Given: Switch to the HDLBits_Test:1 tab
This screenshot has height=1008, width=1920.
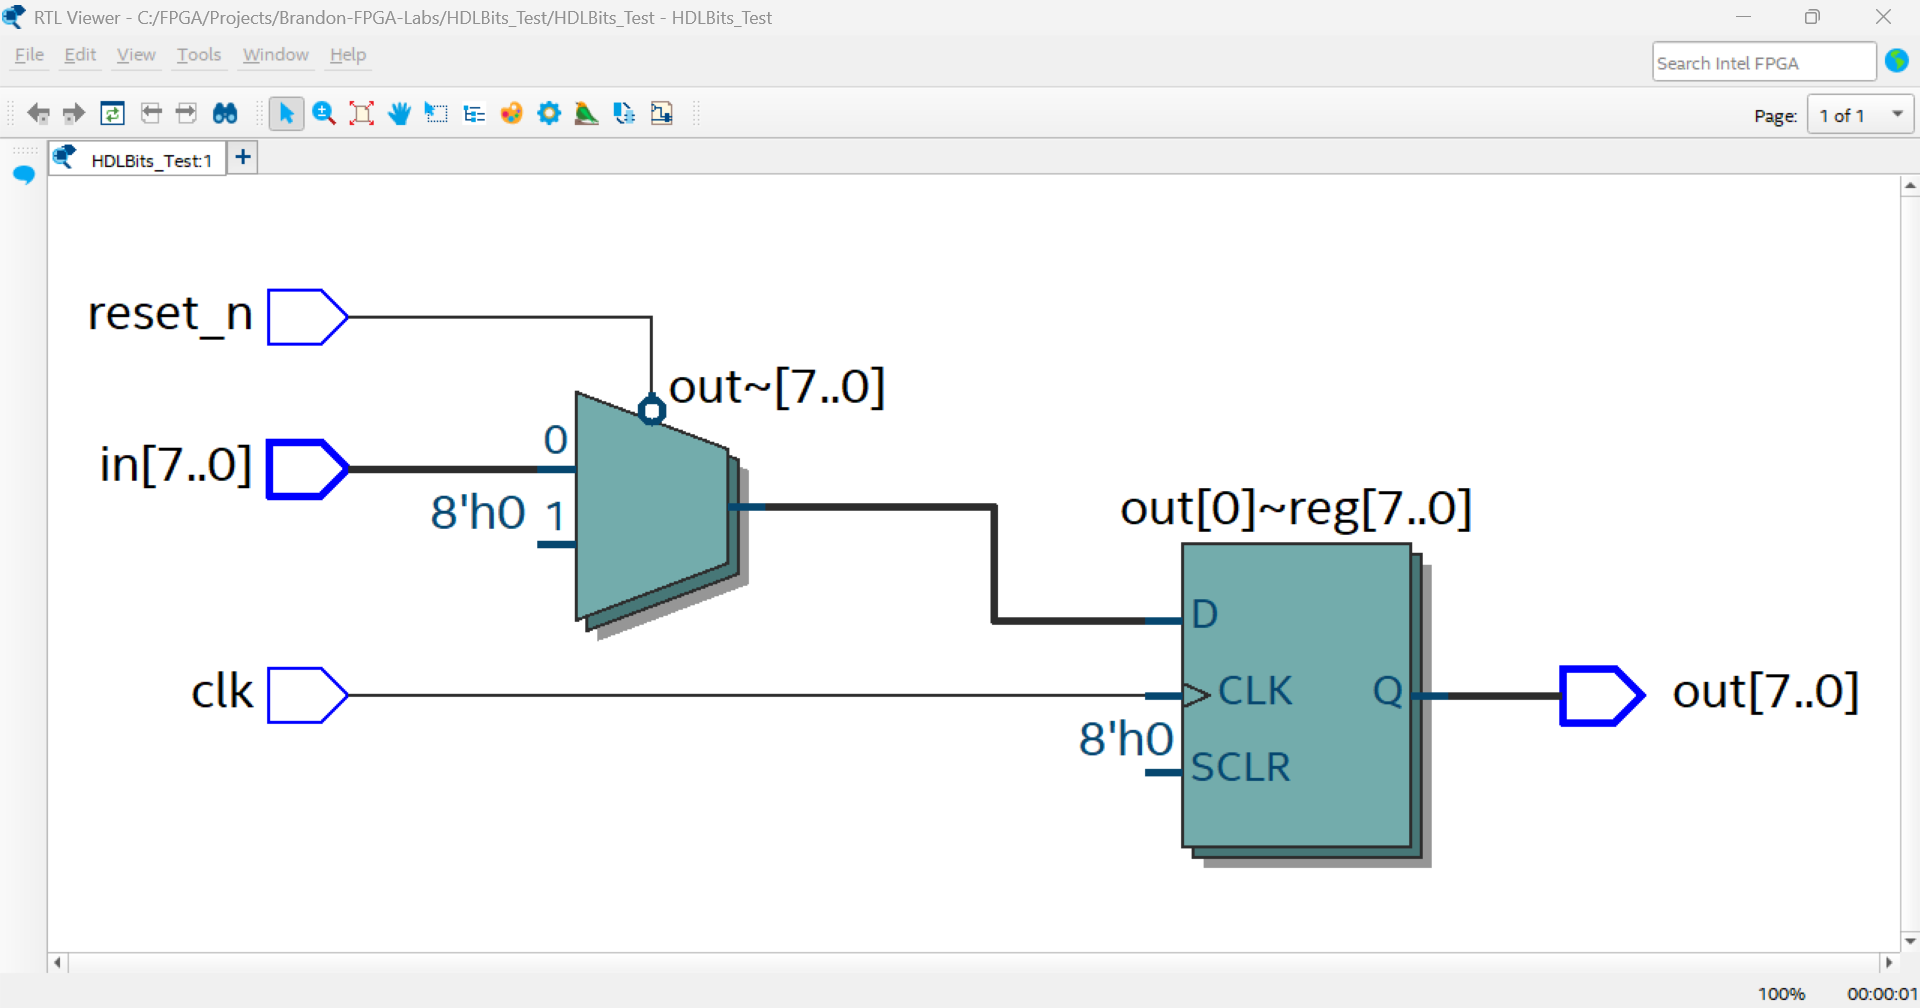Looking at the screenshot, I should [150, 160].
